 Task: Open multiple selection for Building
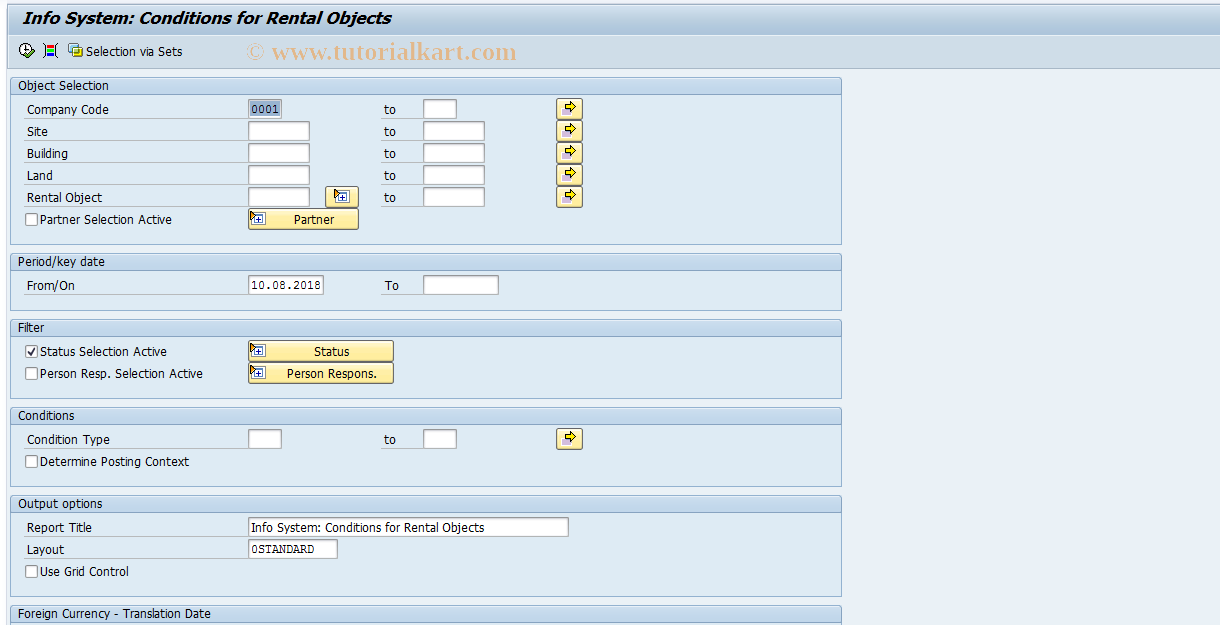click(569, 153)
